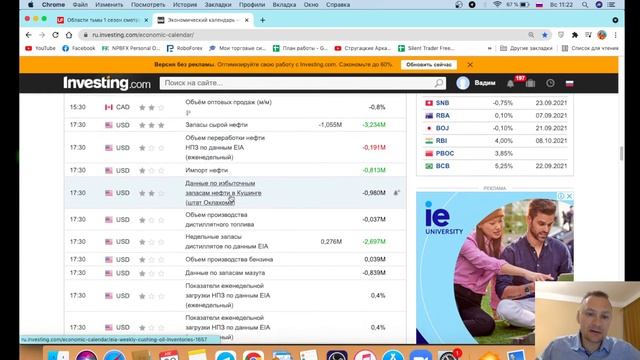Open the browser home icon
Screen dimensions: 640x360
[x=69, y=35]
